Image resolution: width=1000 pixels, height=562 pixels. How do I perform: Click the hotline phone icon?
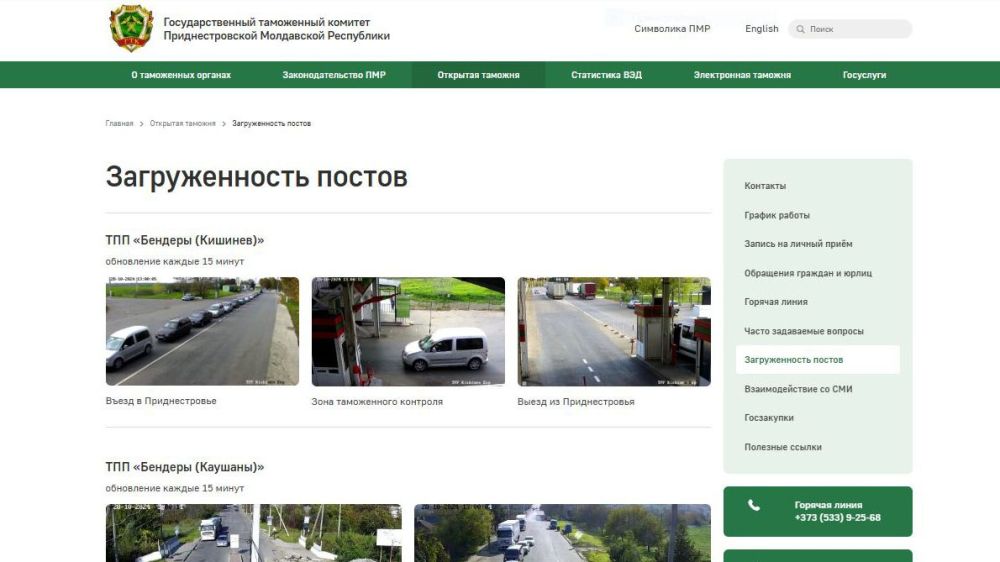(x=754, y=506)
